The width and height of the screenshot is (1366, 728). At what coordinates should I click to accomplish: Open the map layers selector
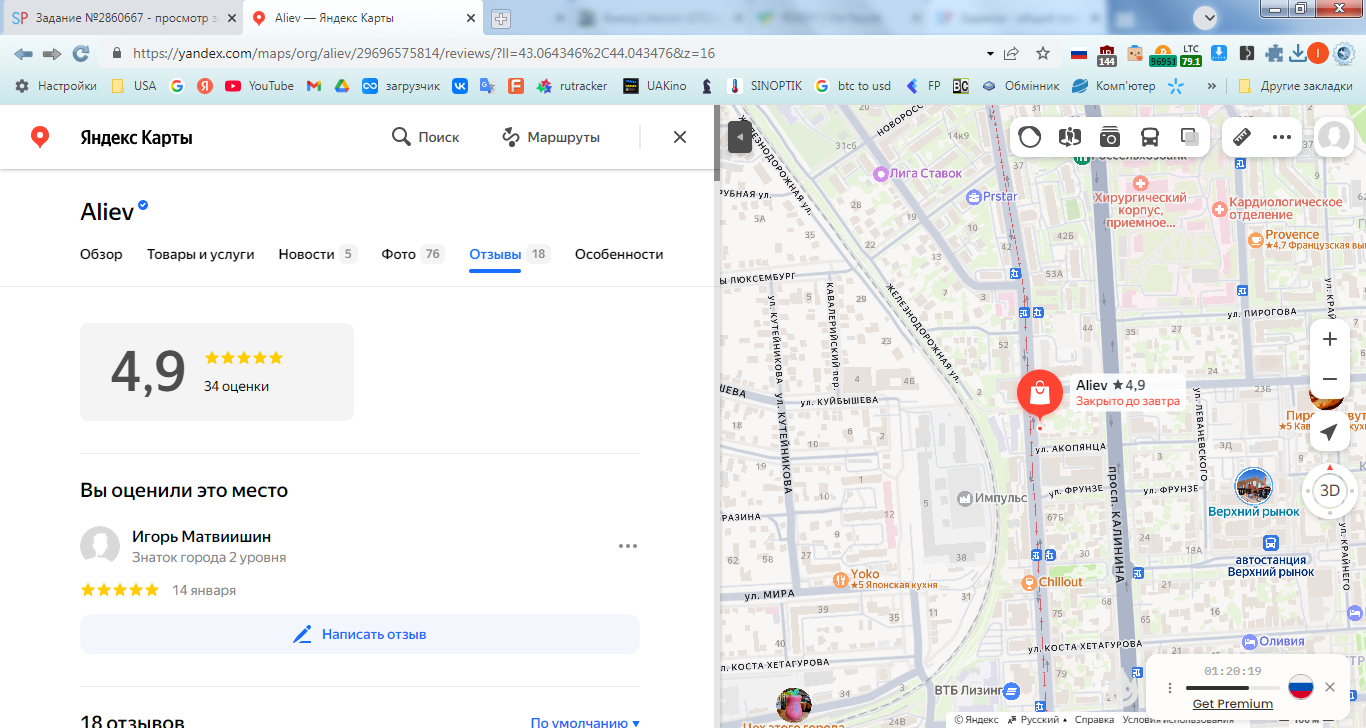click(1190, 137)
